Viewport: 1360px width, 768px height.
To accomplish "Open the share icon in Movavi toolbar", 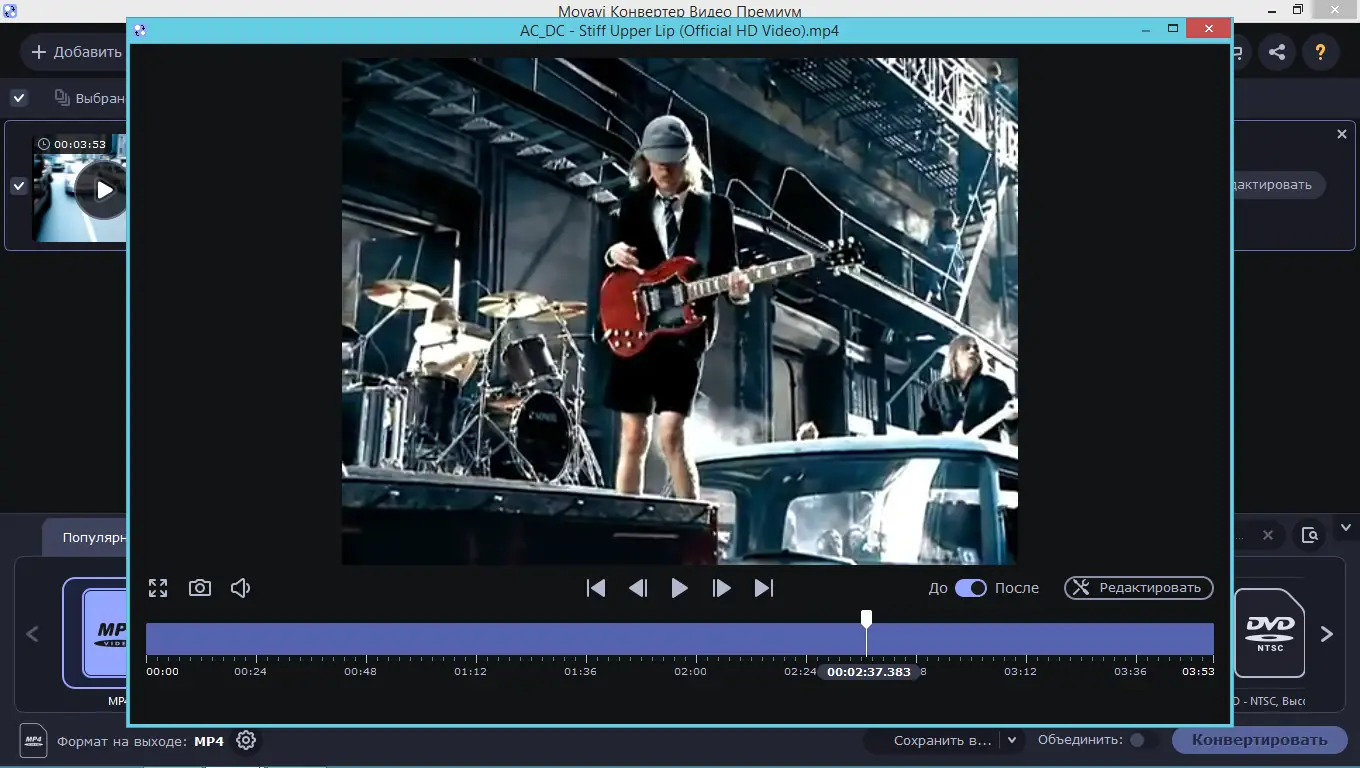I will click(x=1277, y=52).
